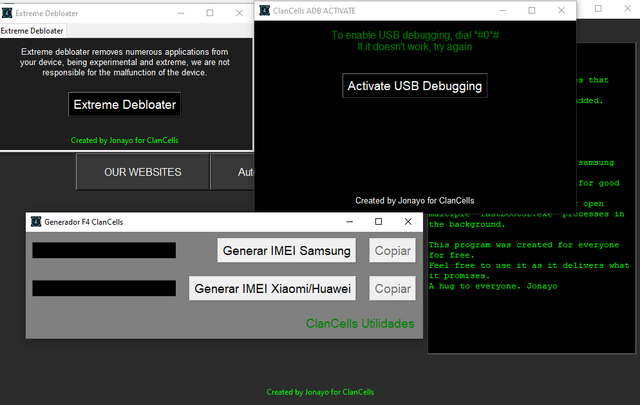This screenshot has width=640, height=405.
Task: Close the background main window
Action: point(627,9)
